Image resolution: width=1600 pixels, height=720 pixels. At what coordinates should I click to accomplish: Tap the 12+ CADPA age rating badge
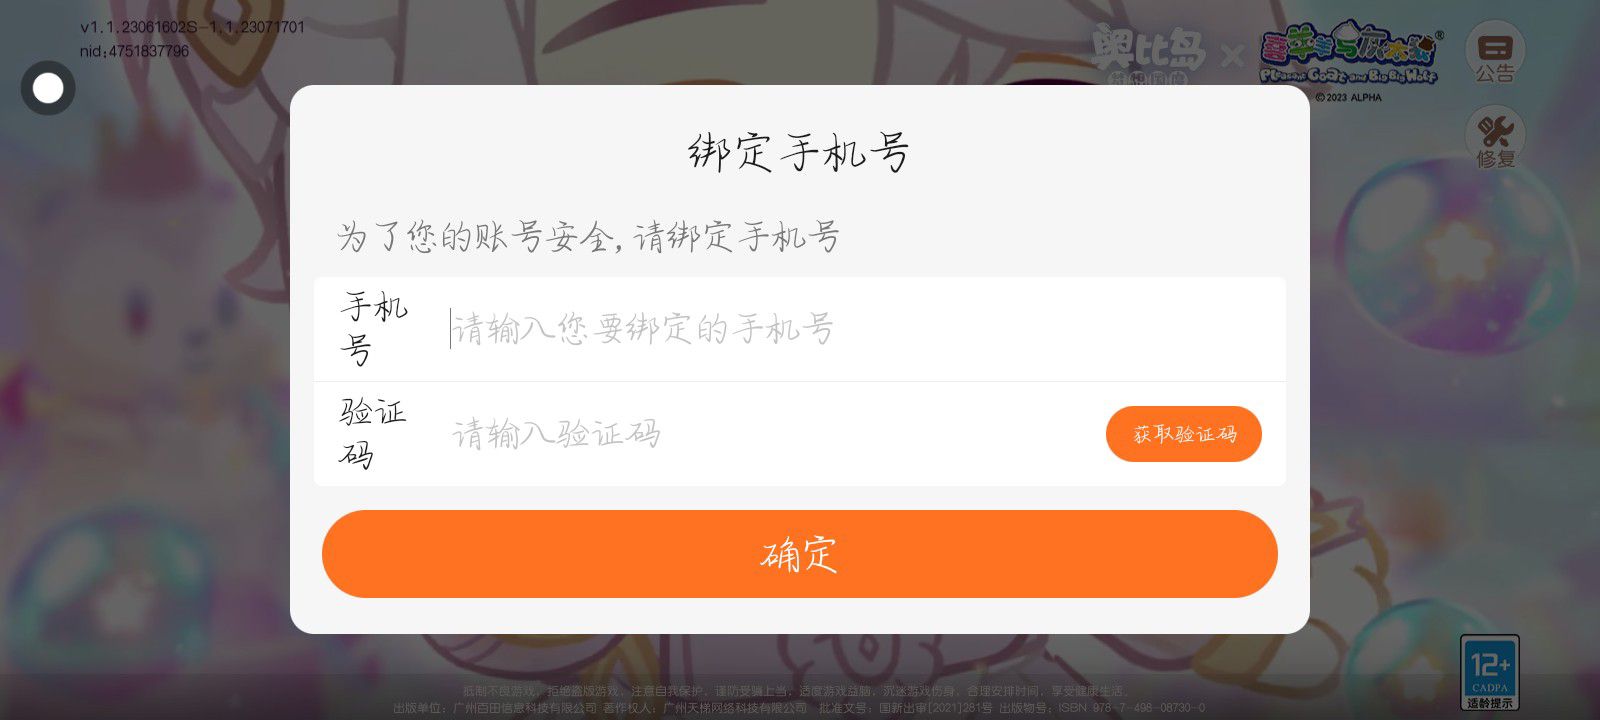[x=1489, y=666]
